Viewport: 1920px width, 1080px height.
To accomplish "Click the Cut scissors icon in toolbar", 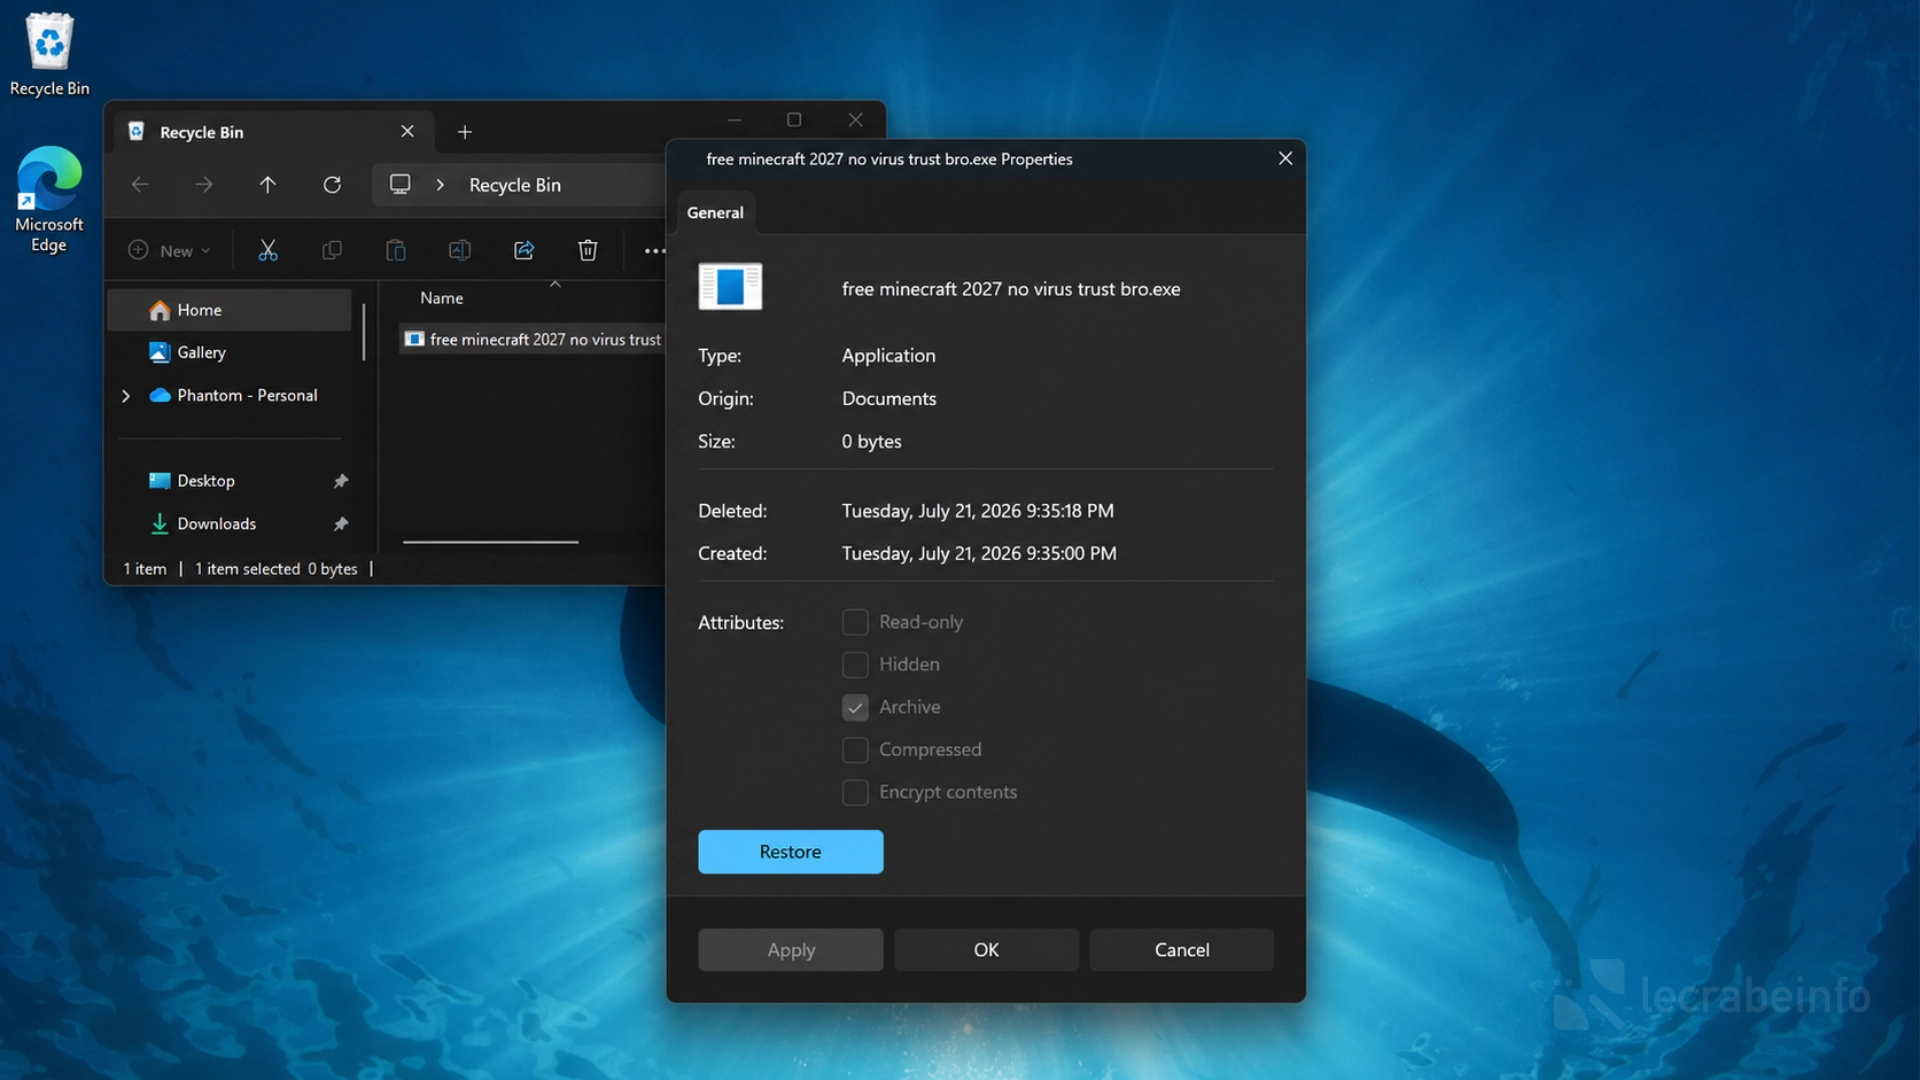I will point(267,250).
